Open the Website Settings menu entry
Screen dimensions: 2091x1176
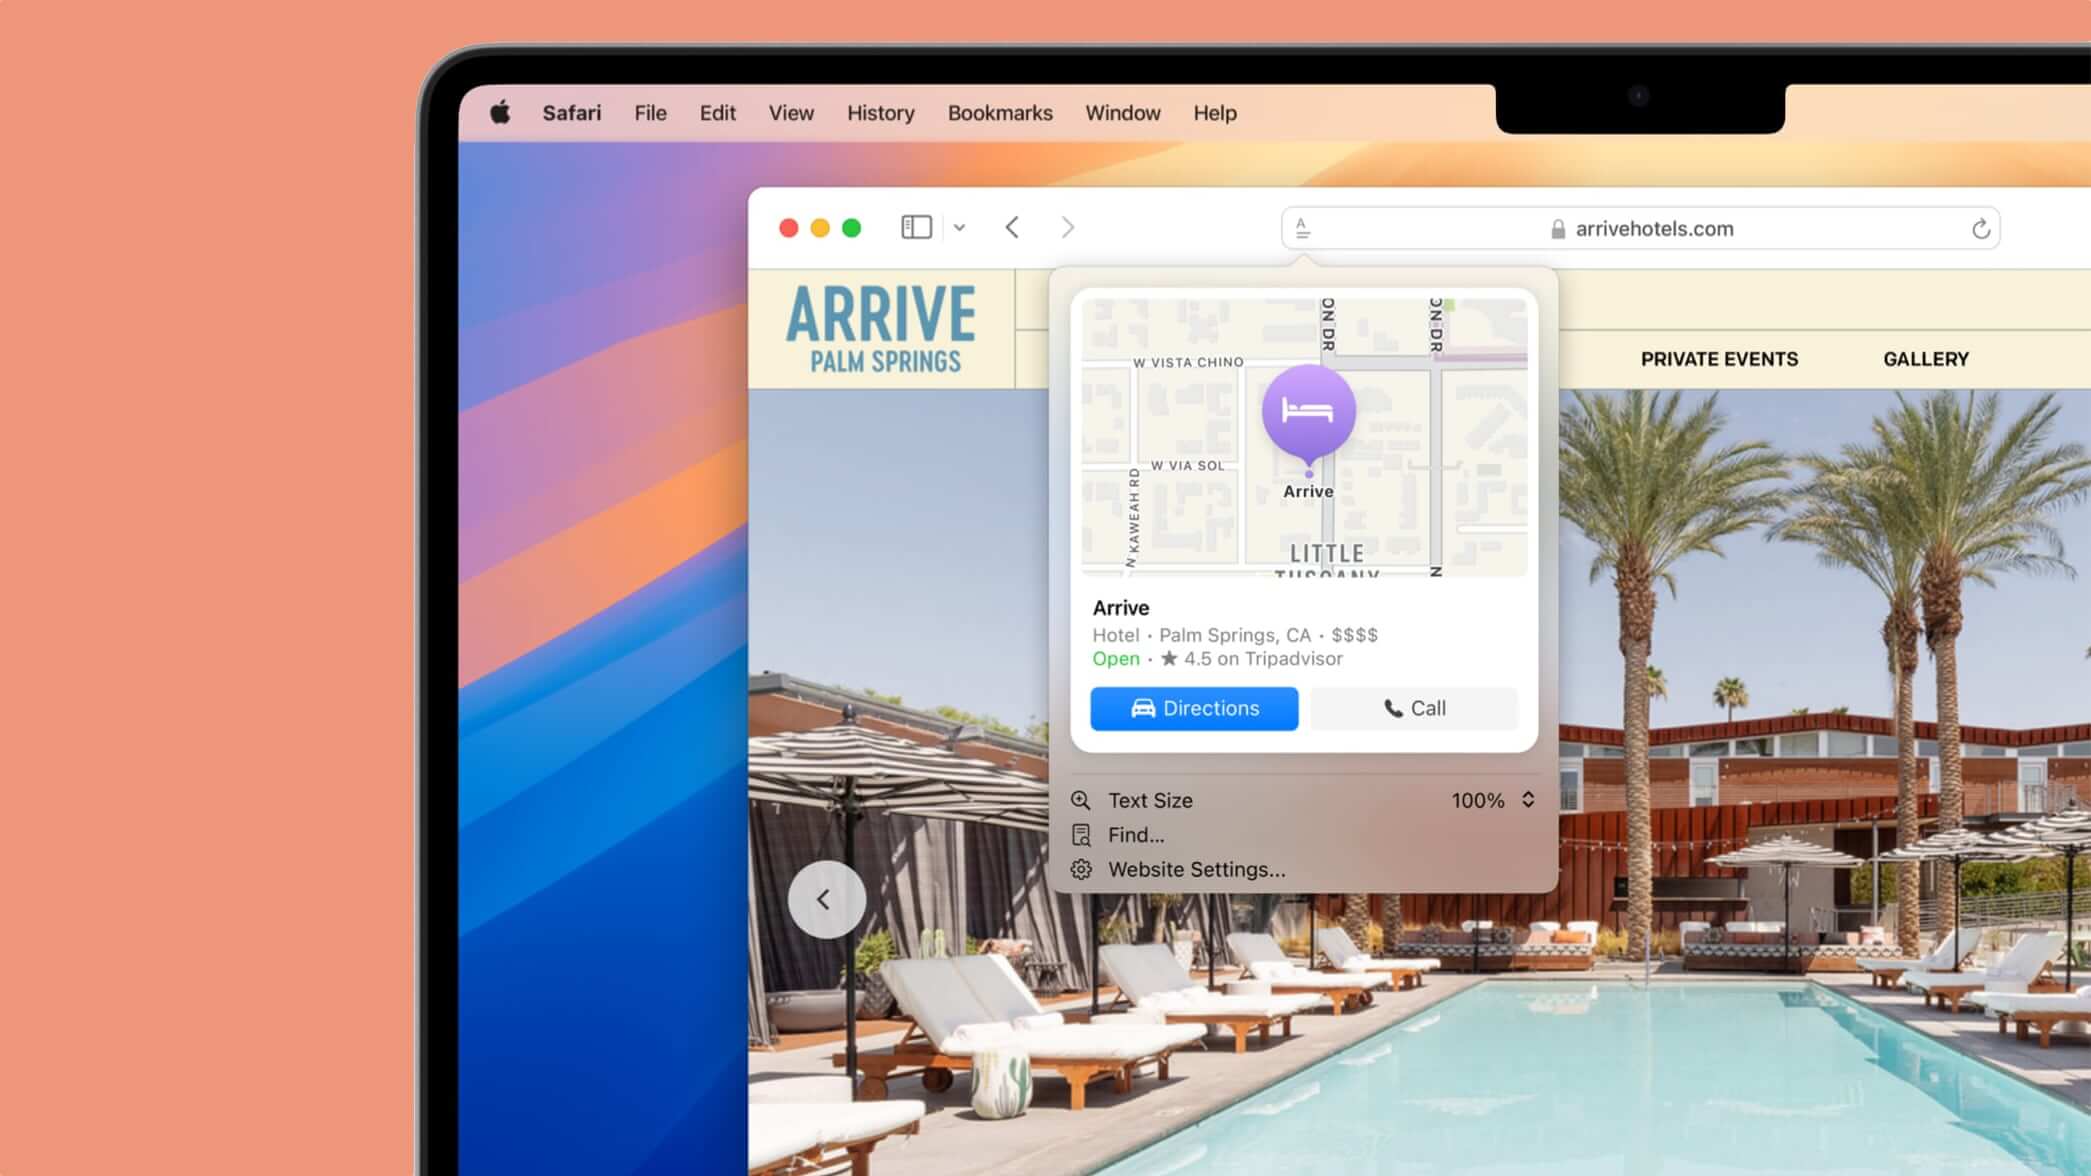[x=1195, y=869]
